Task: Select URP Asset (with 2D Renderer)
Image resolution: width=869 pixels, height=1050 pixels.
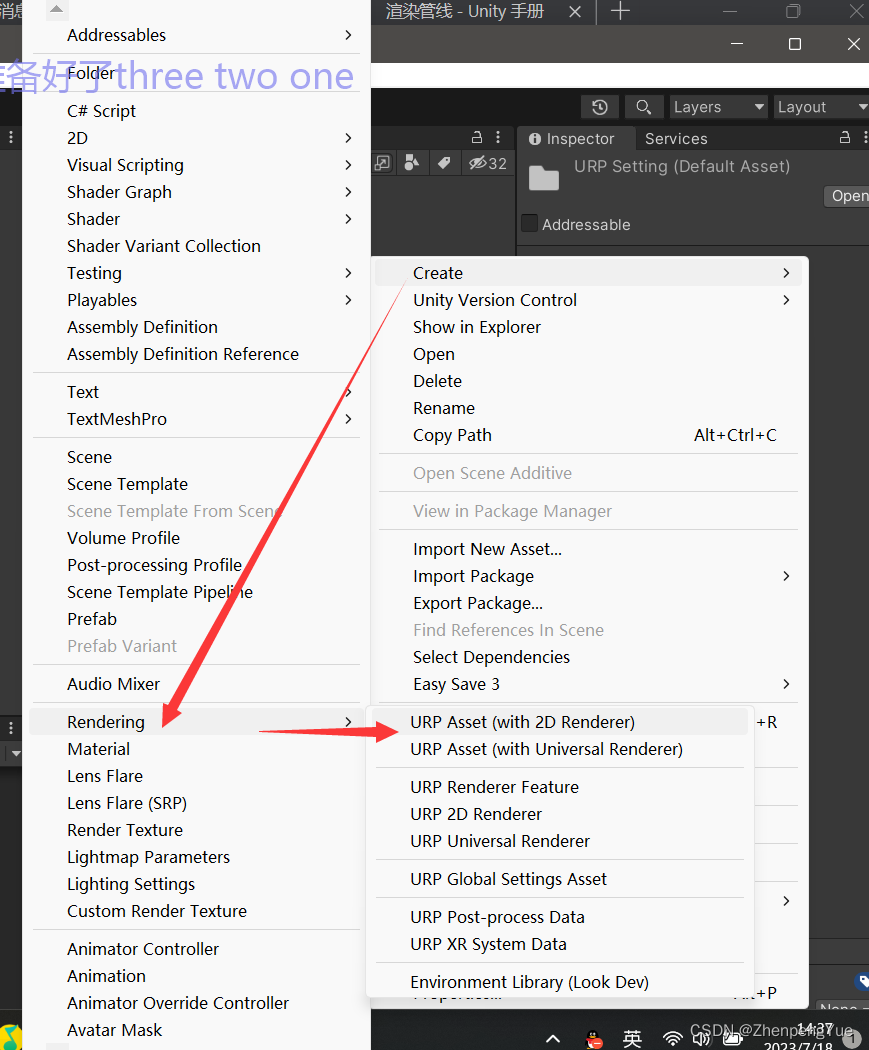Action: [x=561, y=722]
